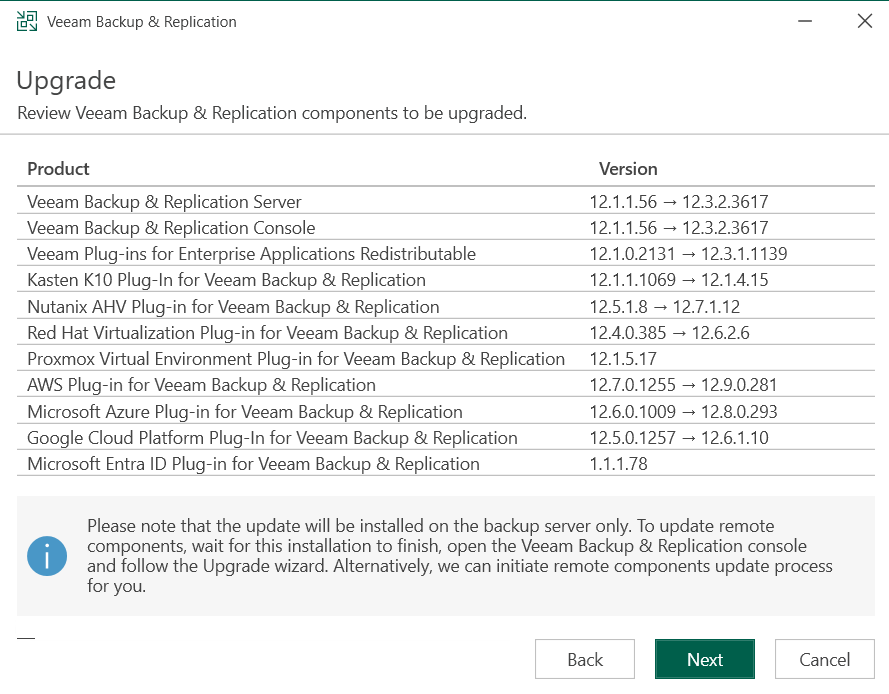Close the upgrade window with X
This screenshot has width=889, height=694.
[865, 22]
